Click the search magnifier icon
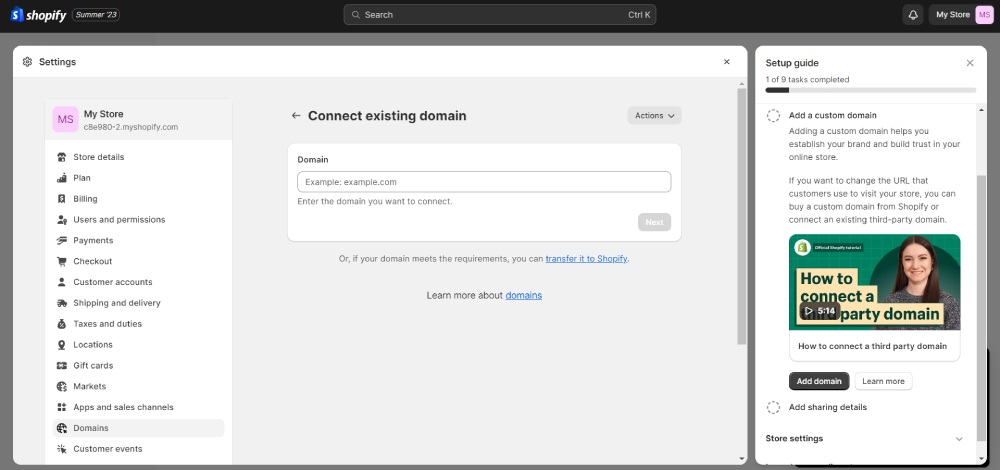This screenshot has height=470, width=1000. (x=356, y=15)
